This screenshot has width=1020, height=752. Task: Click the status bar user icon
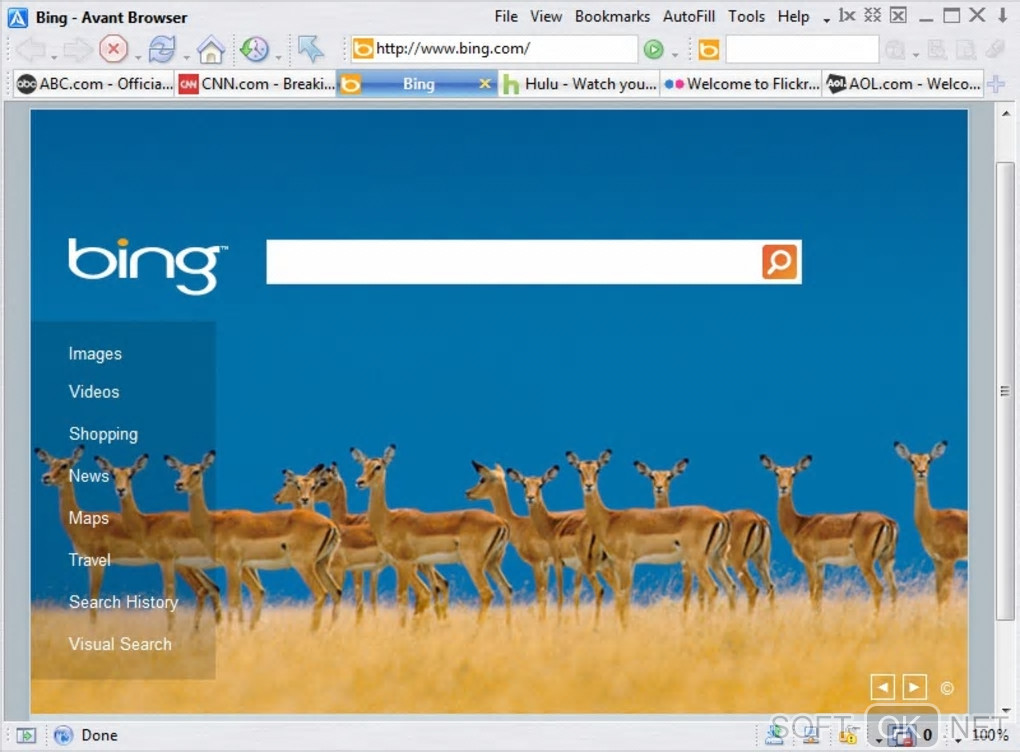[x=775, y=735]
